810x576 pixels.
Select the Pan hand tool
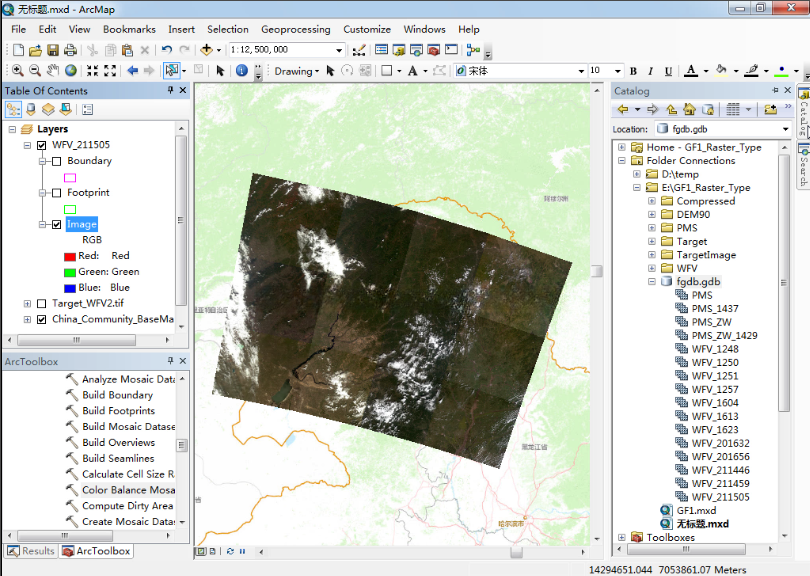click(x=53, y=71)
